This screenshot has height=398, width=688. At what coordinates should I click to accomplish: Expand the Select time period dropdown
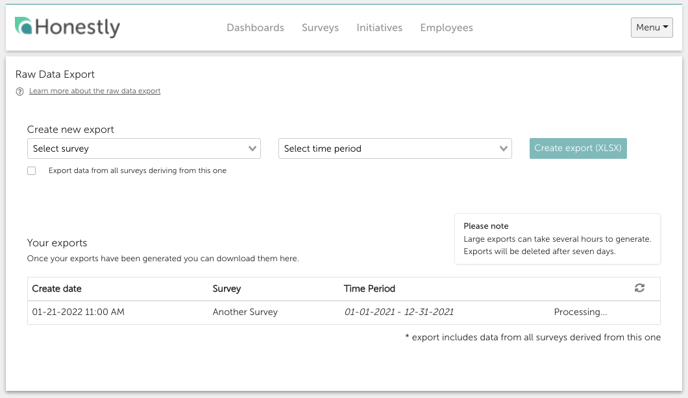pyautogui.click(x=395, y=148)
